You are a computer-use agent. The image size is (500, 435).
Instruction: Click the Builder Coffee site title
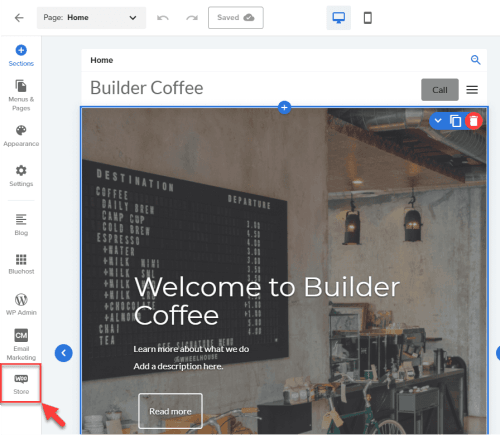point(147,88)
